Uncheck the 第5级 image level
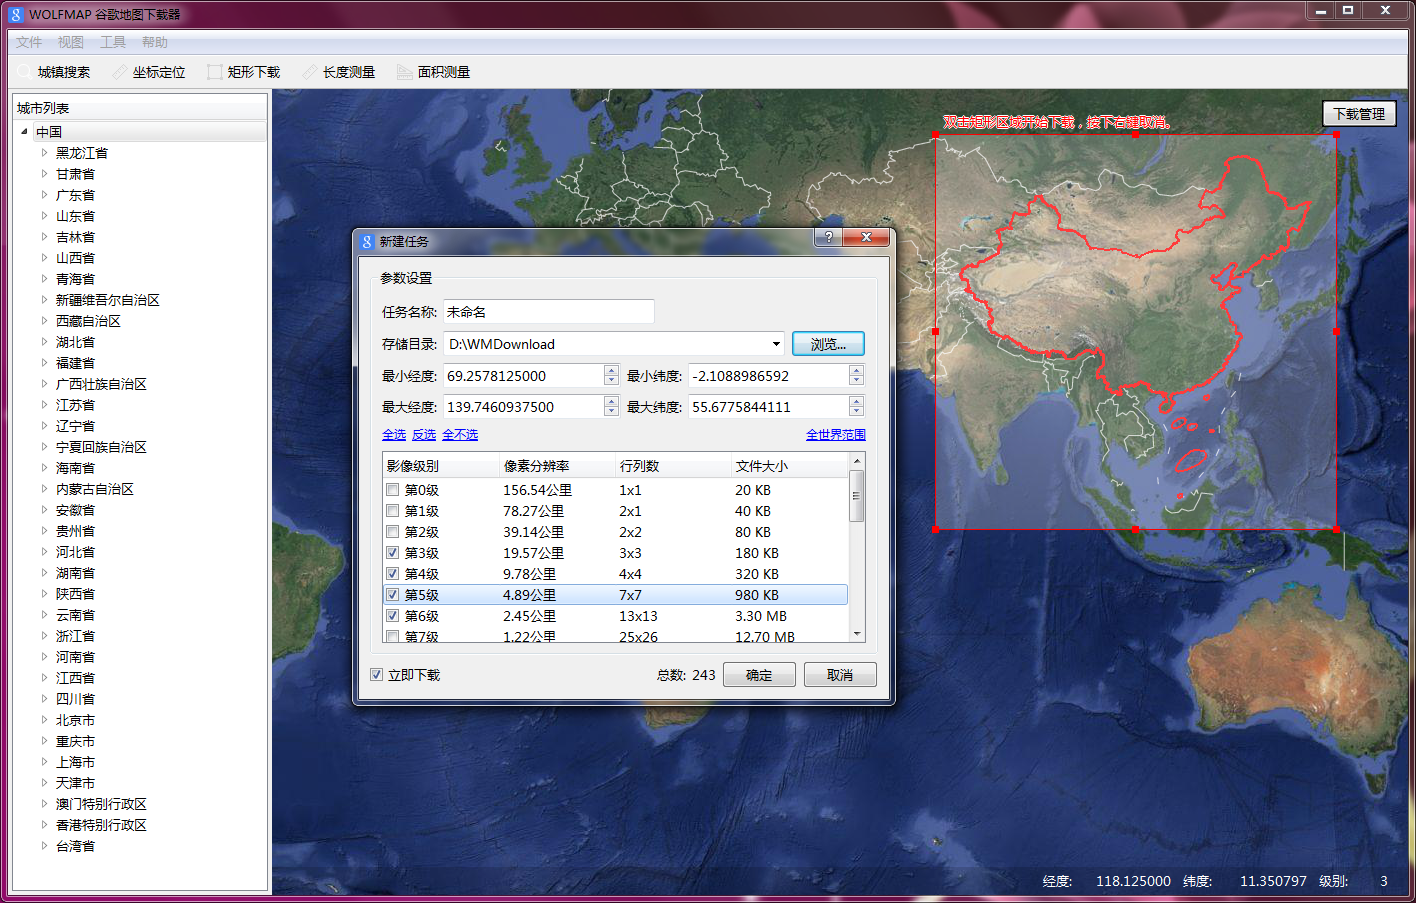1416x903 pixels. point(394,594)
